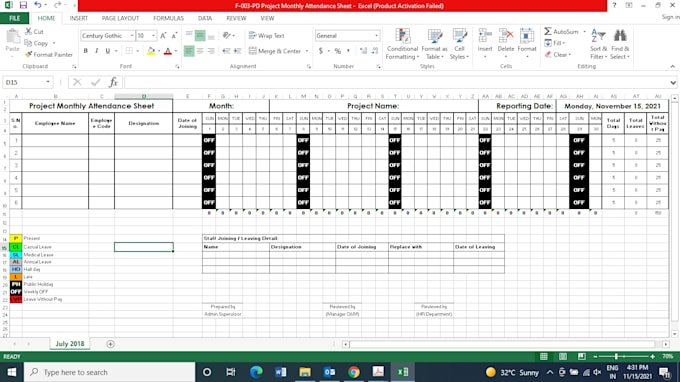Decrease font size with the smaller A icon
This screenshot has height=382, width=680.
(x=174, y=36)
